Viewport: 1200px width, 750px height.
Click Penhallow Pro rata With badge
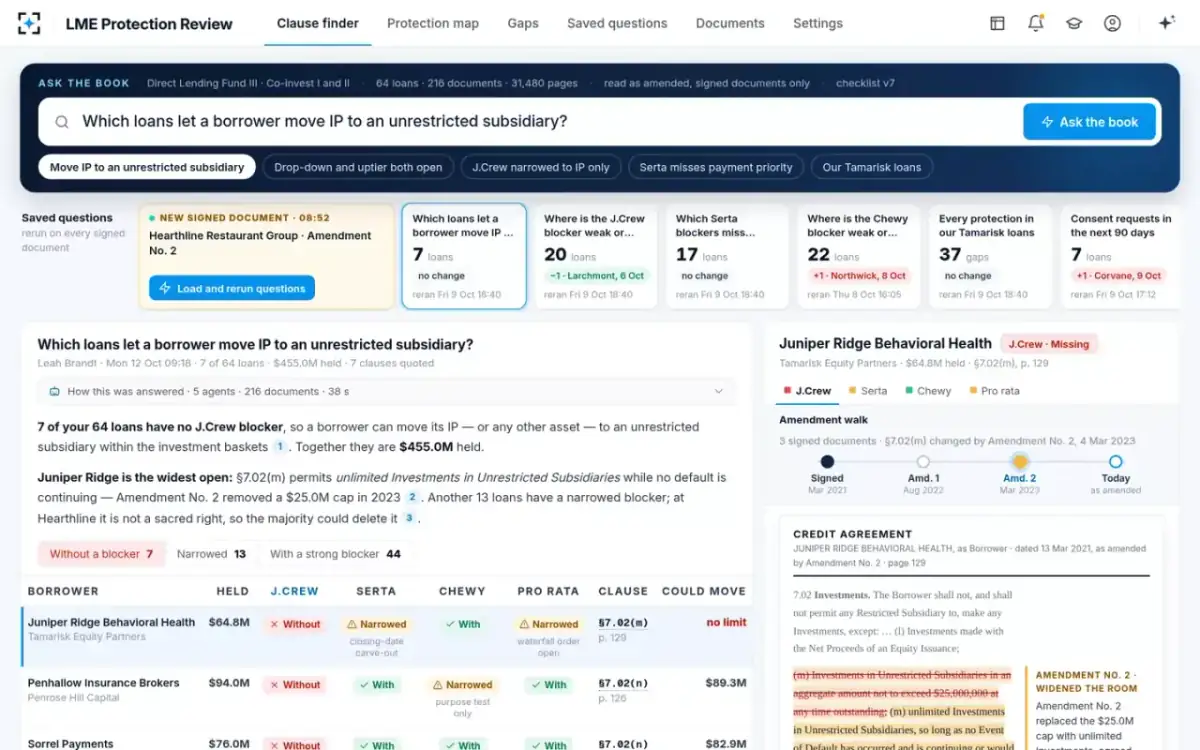coord(548,685)
